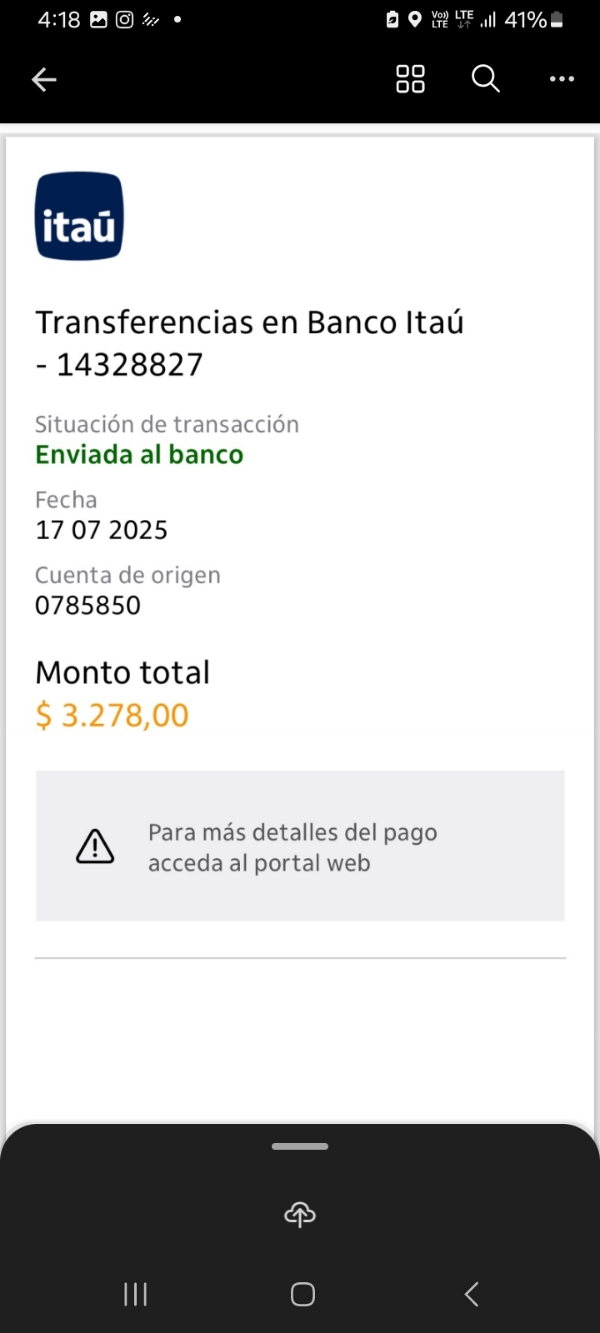Tap the warning triangle icon
600x1333 pixels.
coord(95,847)
